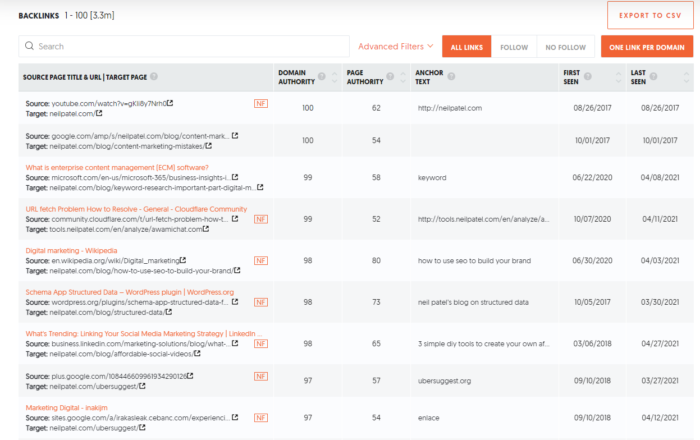
Task: Click NF badge on plus.google.com row
Action: click(261, 376)
